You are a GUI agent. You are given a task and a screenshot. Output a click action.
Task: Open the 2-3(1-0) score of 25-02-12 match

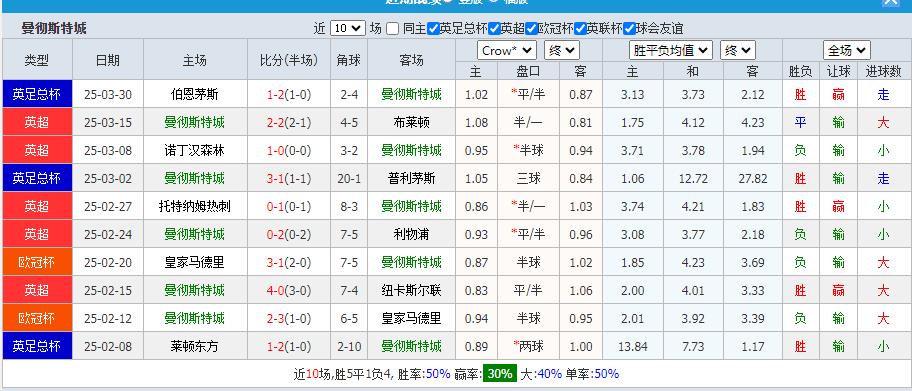click(289, 318)
